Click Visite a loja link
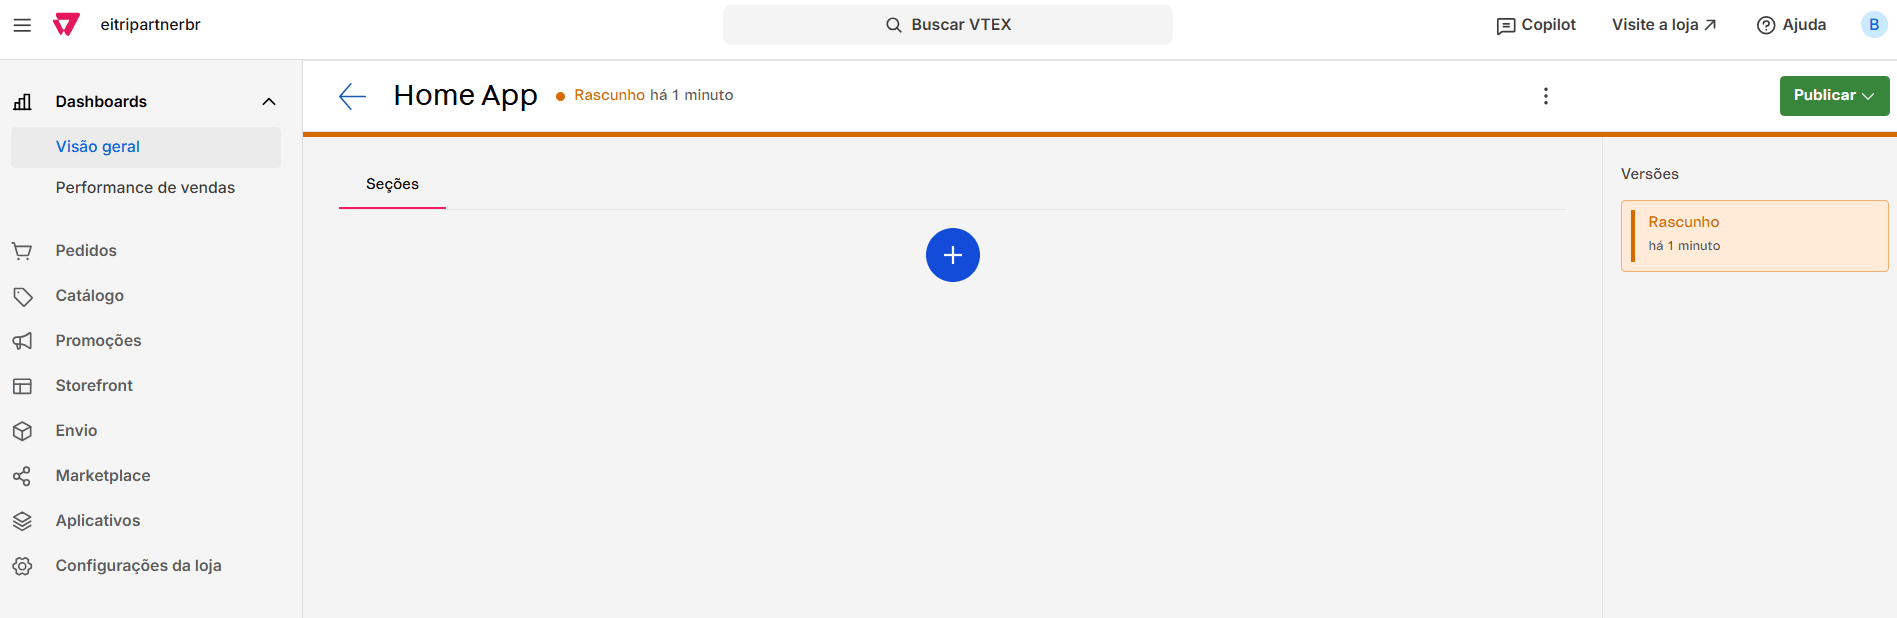The image size is (1897, 618). (x=1664, y=25)
